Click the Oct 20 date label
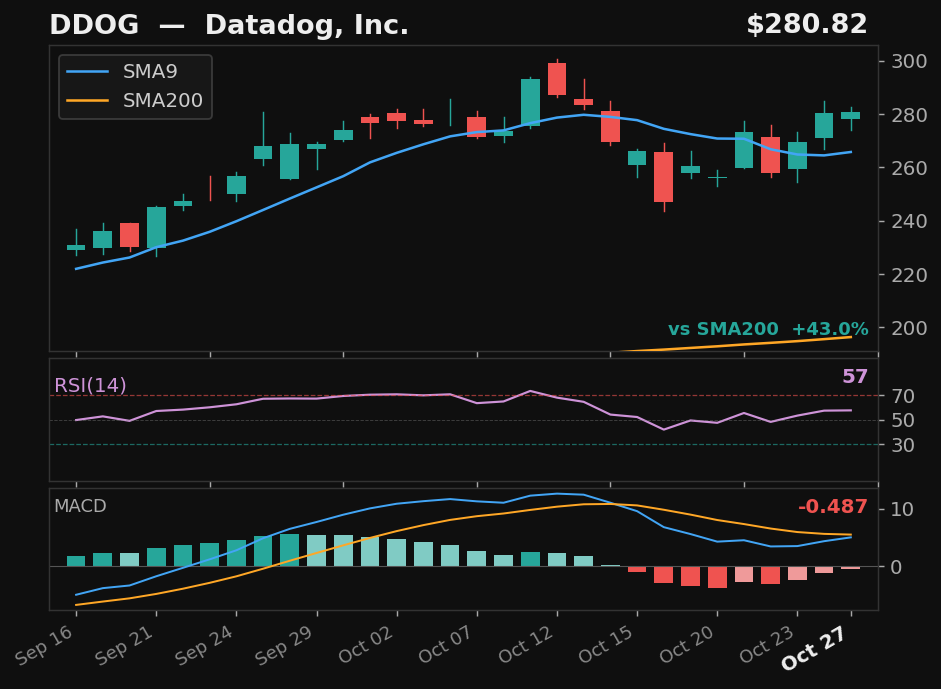 pos(687,644)
